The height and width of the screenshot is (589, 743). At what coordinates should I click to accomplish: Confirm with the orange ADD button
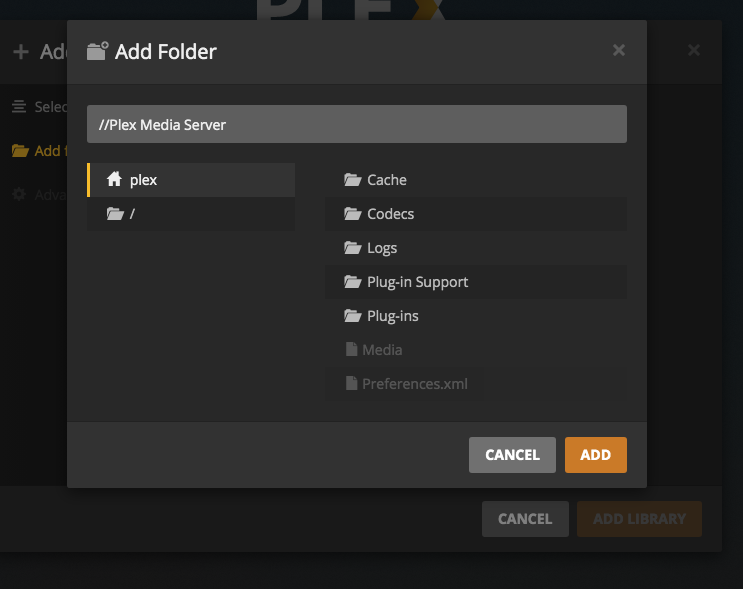[596, 455]
